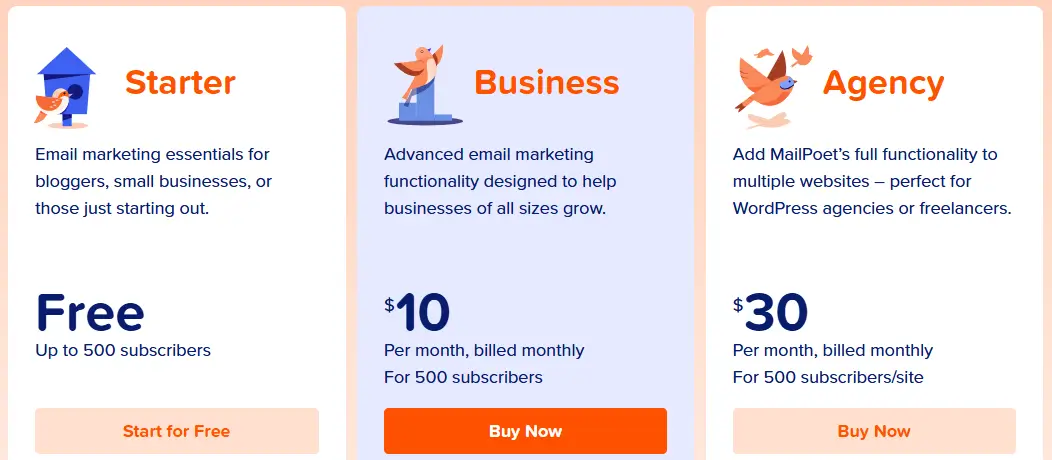The image size is (1052, 460).
Task: Click the $10 price in Business plan
Action: pyautogui.click(x=417, y=313)
